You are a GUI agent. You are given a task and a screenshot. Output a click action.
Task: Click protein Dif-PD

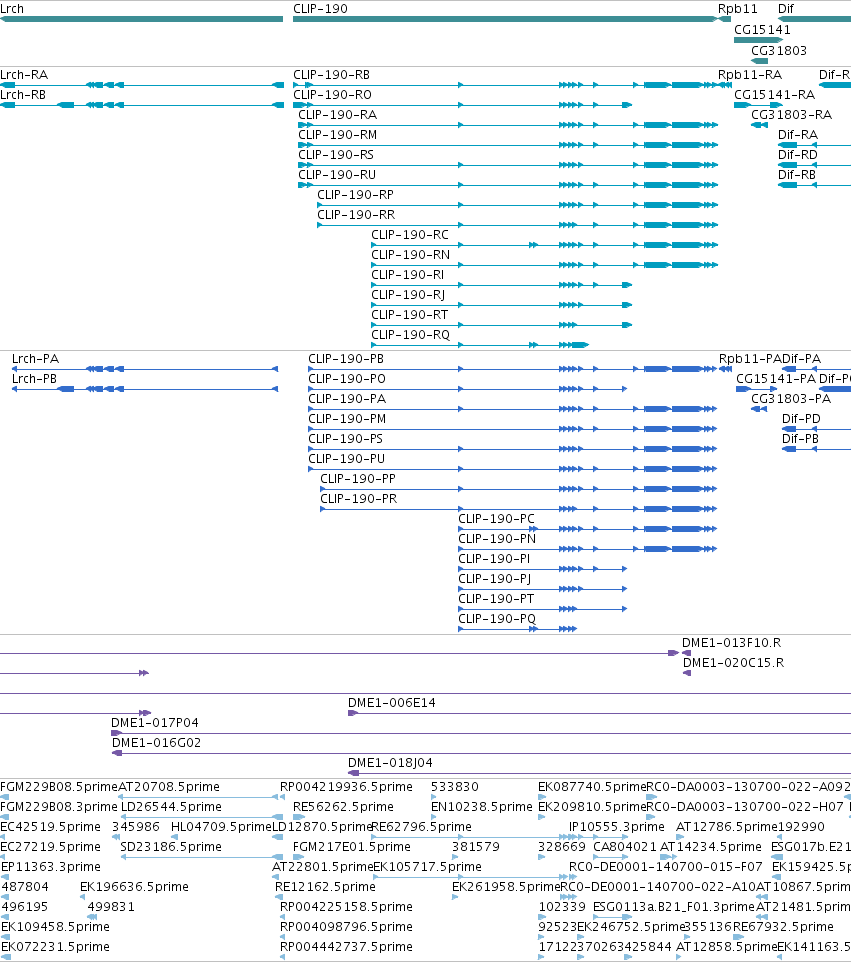click(x=801, y=419)
